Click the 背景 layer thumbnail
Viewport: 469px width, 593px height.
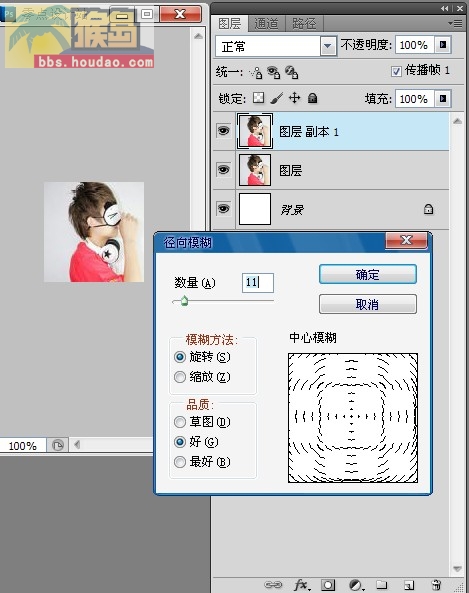point(255,209)
